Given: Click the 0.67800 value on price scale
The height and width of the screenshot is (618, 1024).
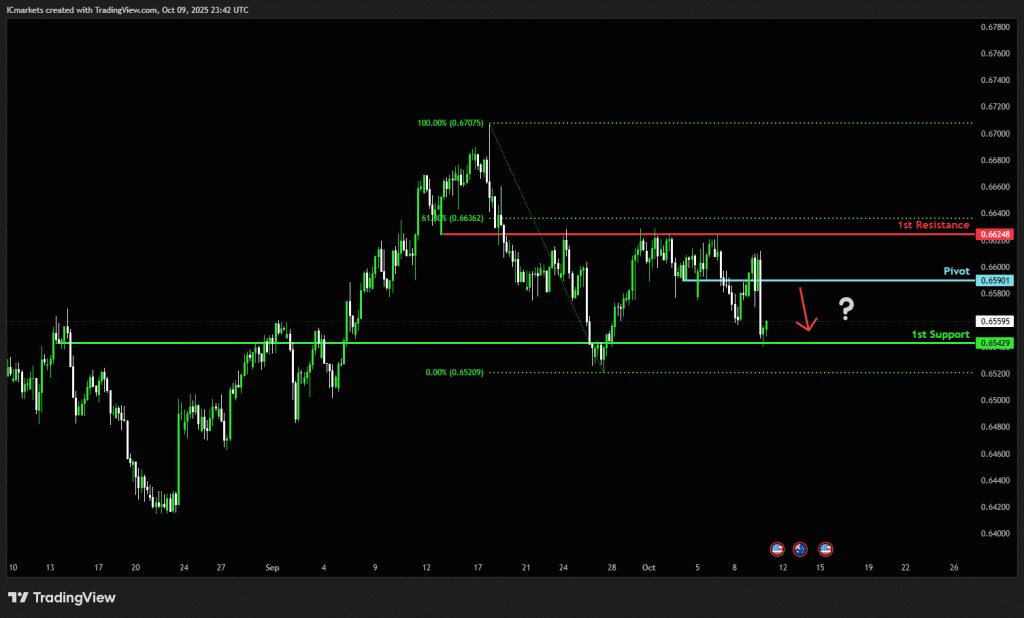Looking at the screenshot, I should coord(996,27).
